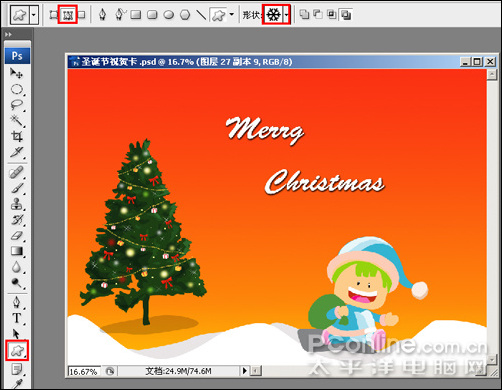Select the Dodge tool
Viewport: 502px width, 390px height.
coord(17,283)
